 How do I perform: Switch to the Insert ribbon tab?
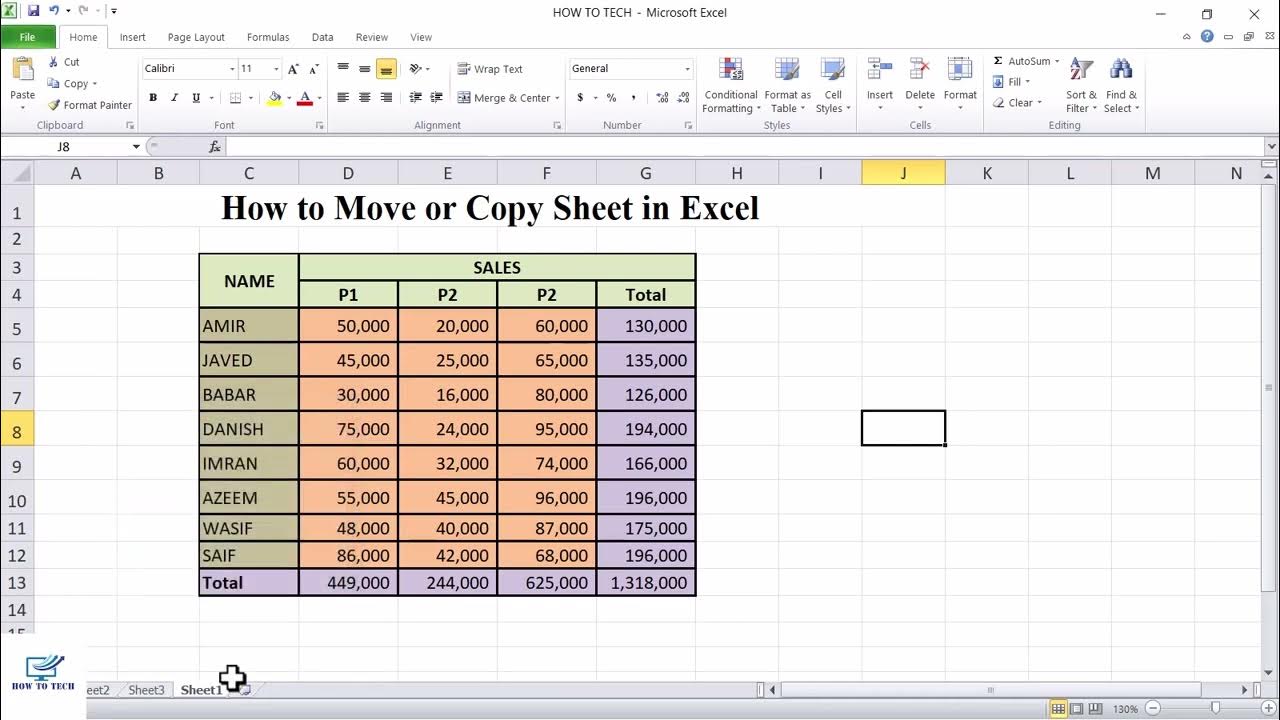tap(132, 37)
